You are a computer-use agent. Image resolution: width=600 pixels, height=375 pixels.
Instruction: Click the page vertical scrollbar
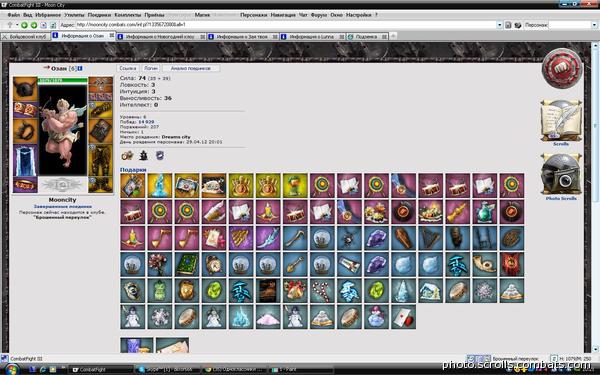pyautogui.click(x=595, y=197)
